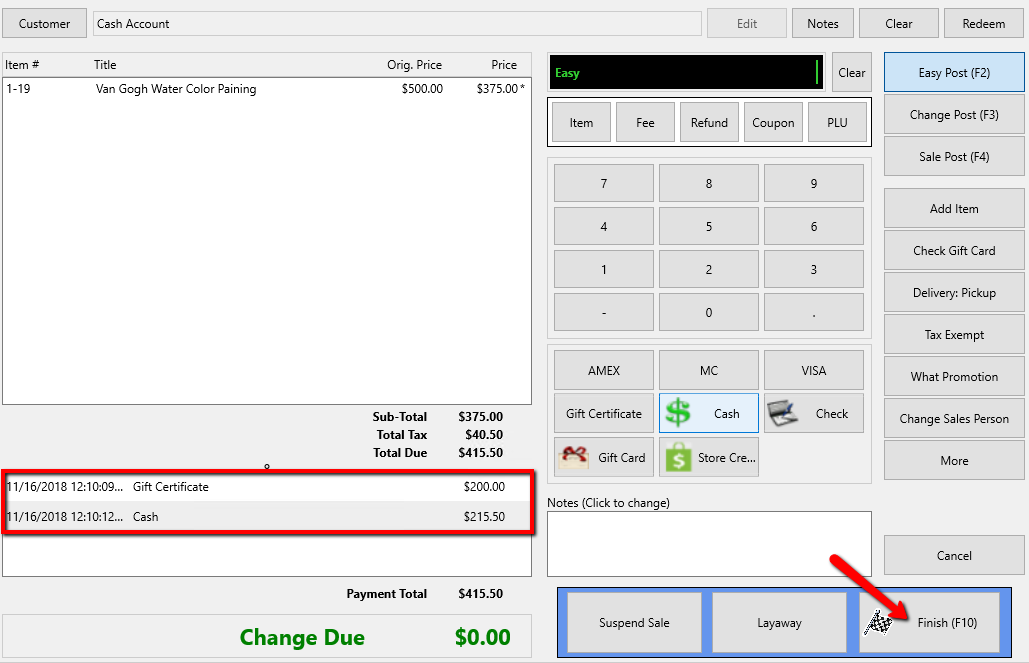Viewport: 1029px width, 663px height.
Task: Switch to the Refund entry mode
Action: point(709,123)
